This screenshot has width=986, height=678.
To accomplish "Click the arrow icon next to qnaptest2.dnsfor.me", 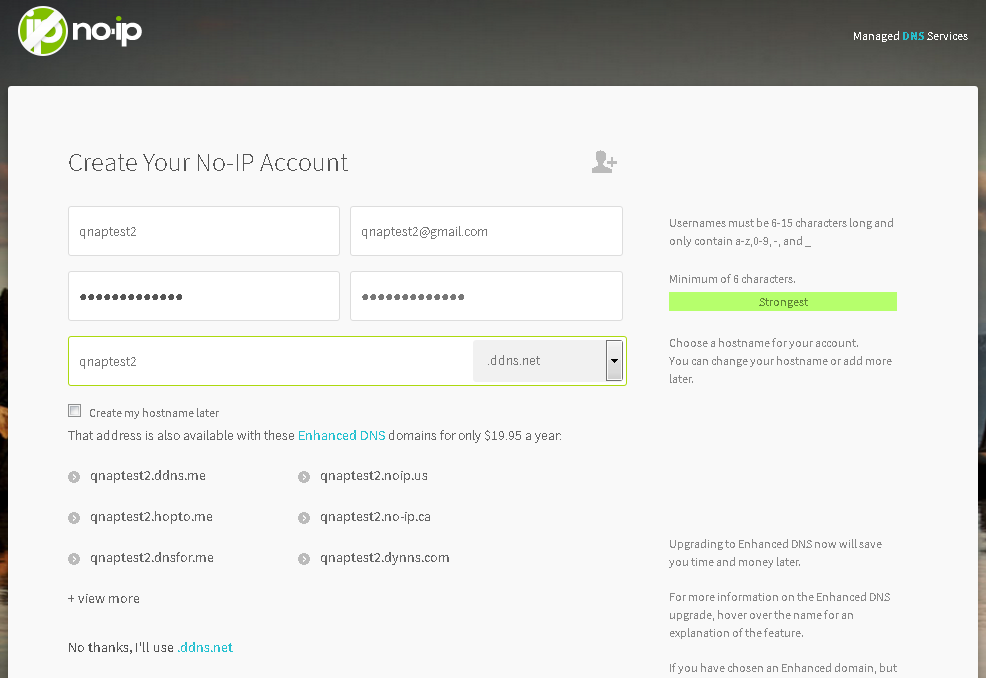I will point(74,559).
